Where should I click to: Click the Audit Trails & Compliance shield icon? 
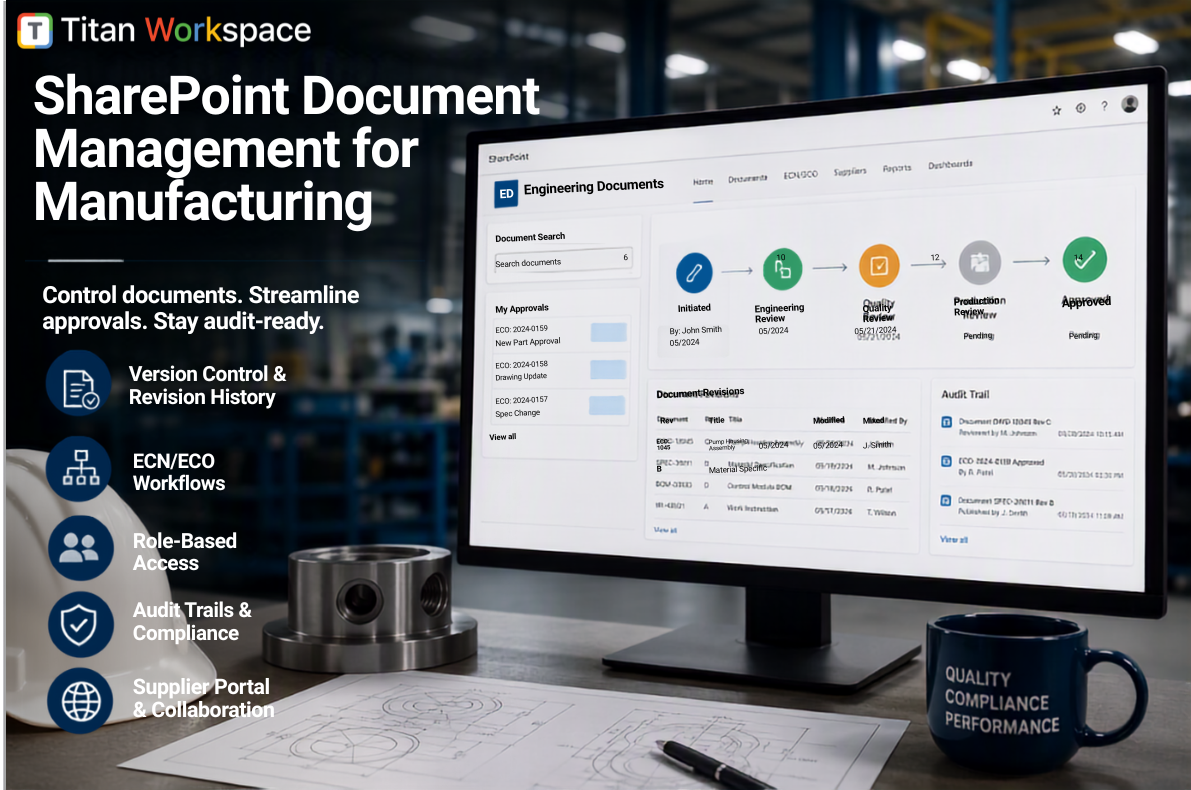[x=80, y=624]
